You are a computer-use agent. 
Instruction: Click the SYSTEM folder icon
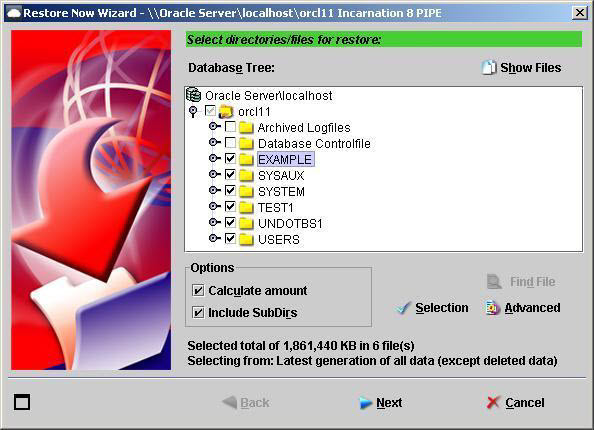tap(246, 192)
